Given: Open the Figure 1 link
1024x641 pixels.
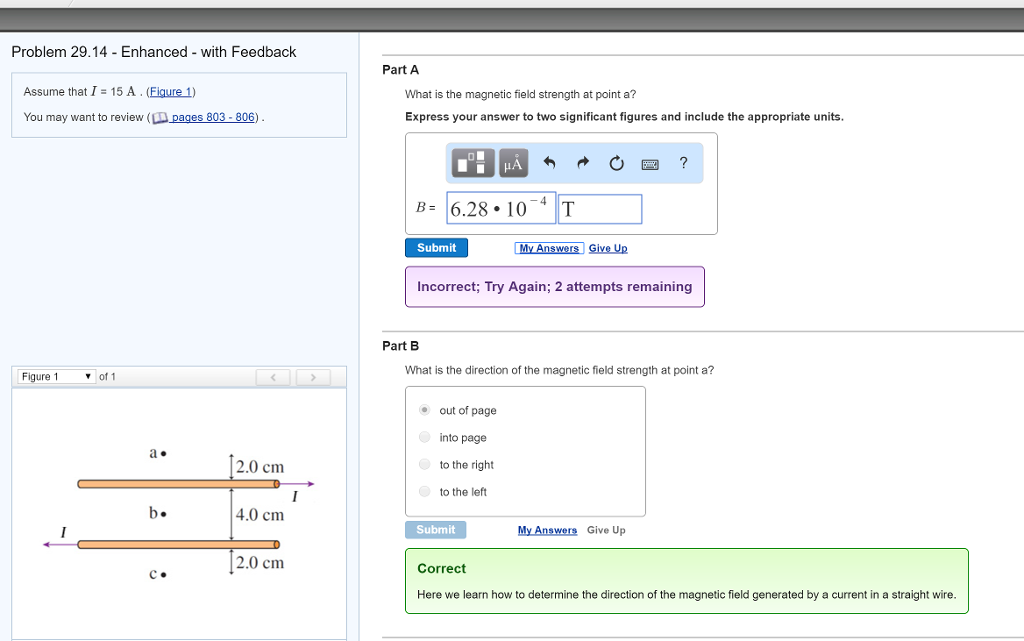Looking at the screenshot, I should pyautogui.click(x=171, y=91).
